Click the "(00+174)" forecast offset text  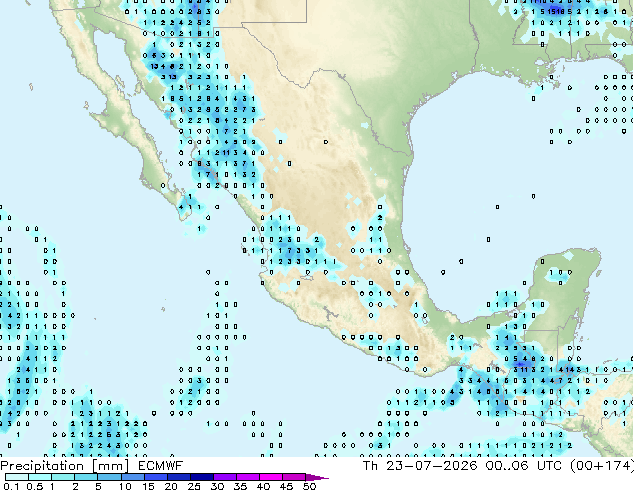[602, 466]
